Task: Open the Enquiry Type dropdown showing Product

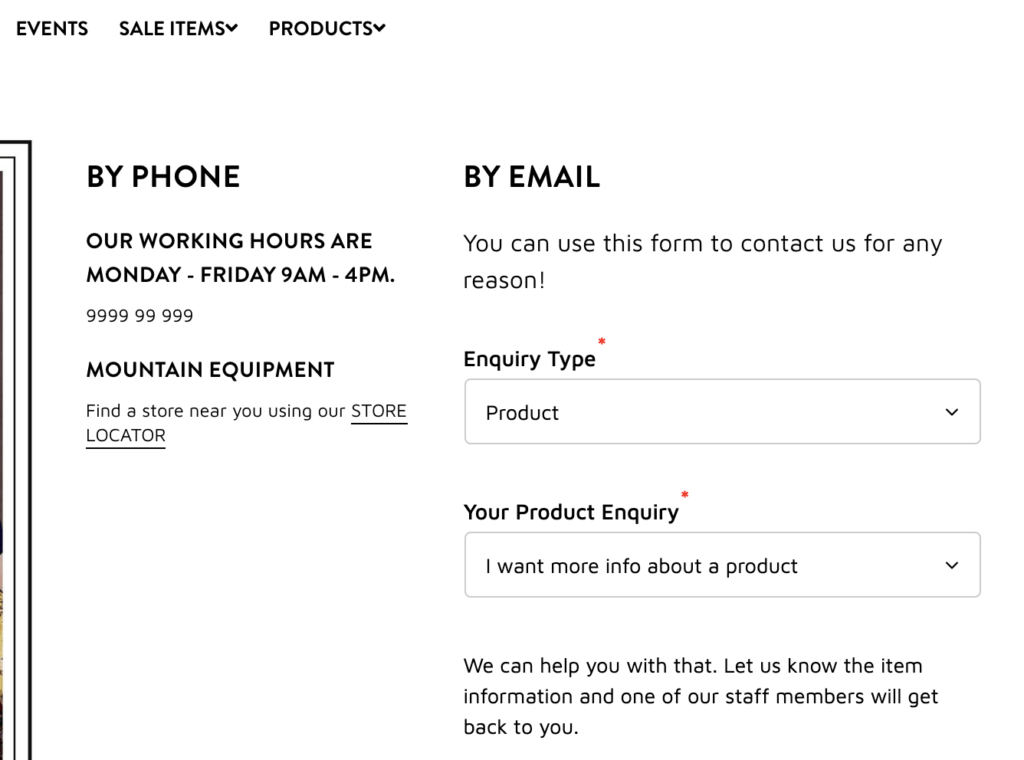Action: [722, 411]
